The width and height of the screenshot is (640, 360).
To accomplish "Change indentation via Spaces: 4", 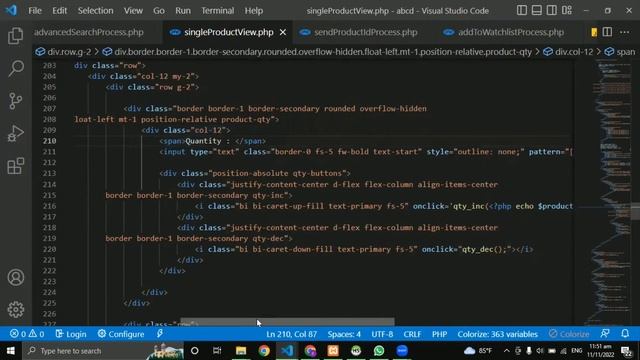I will point(344,334).
